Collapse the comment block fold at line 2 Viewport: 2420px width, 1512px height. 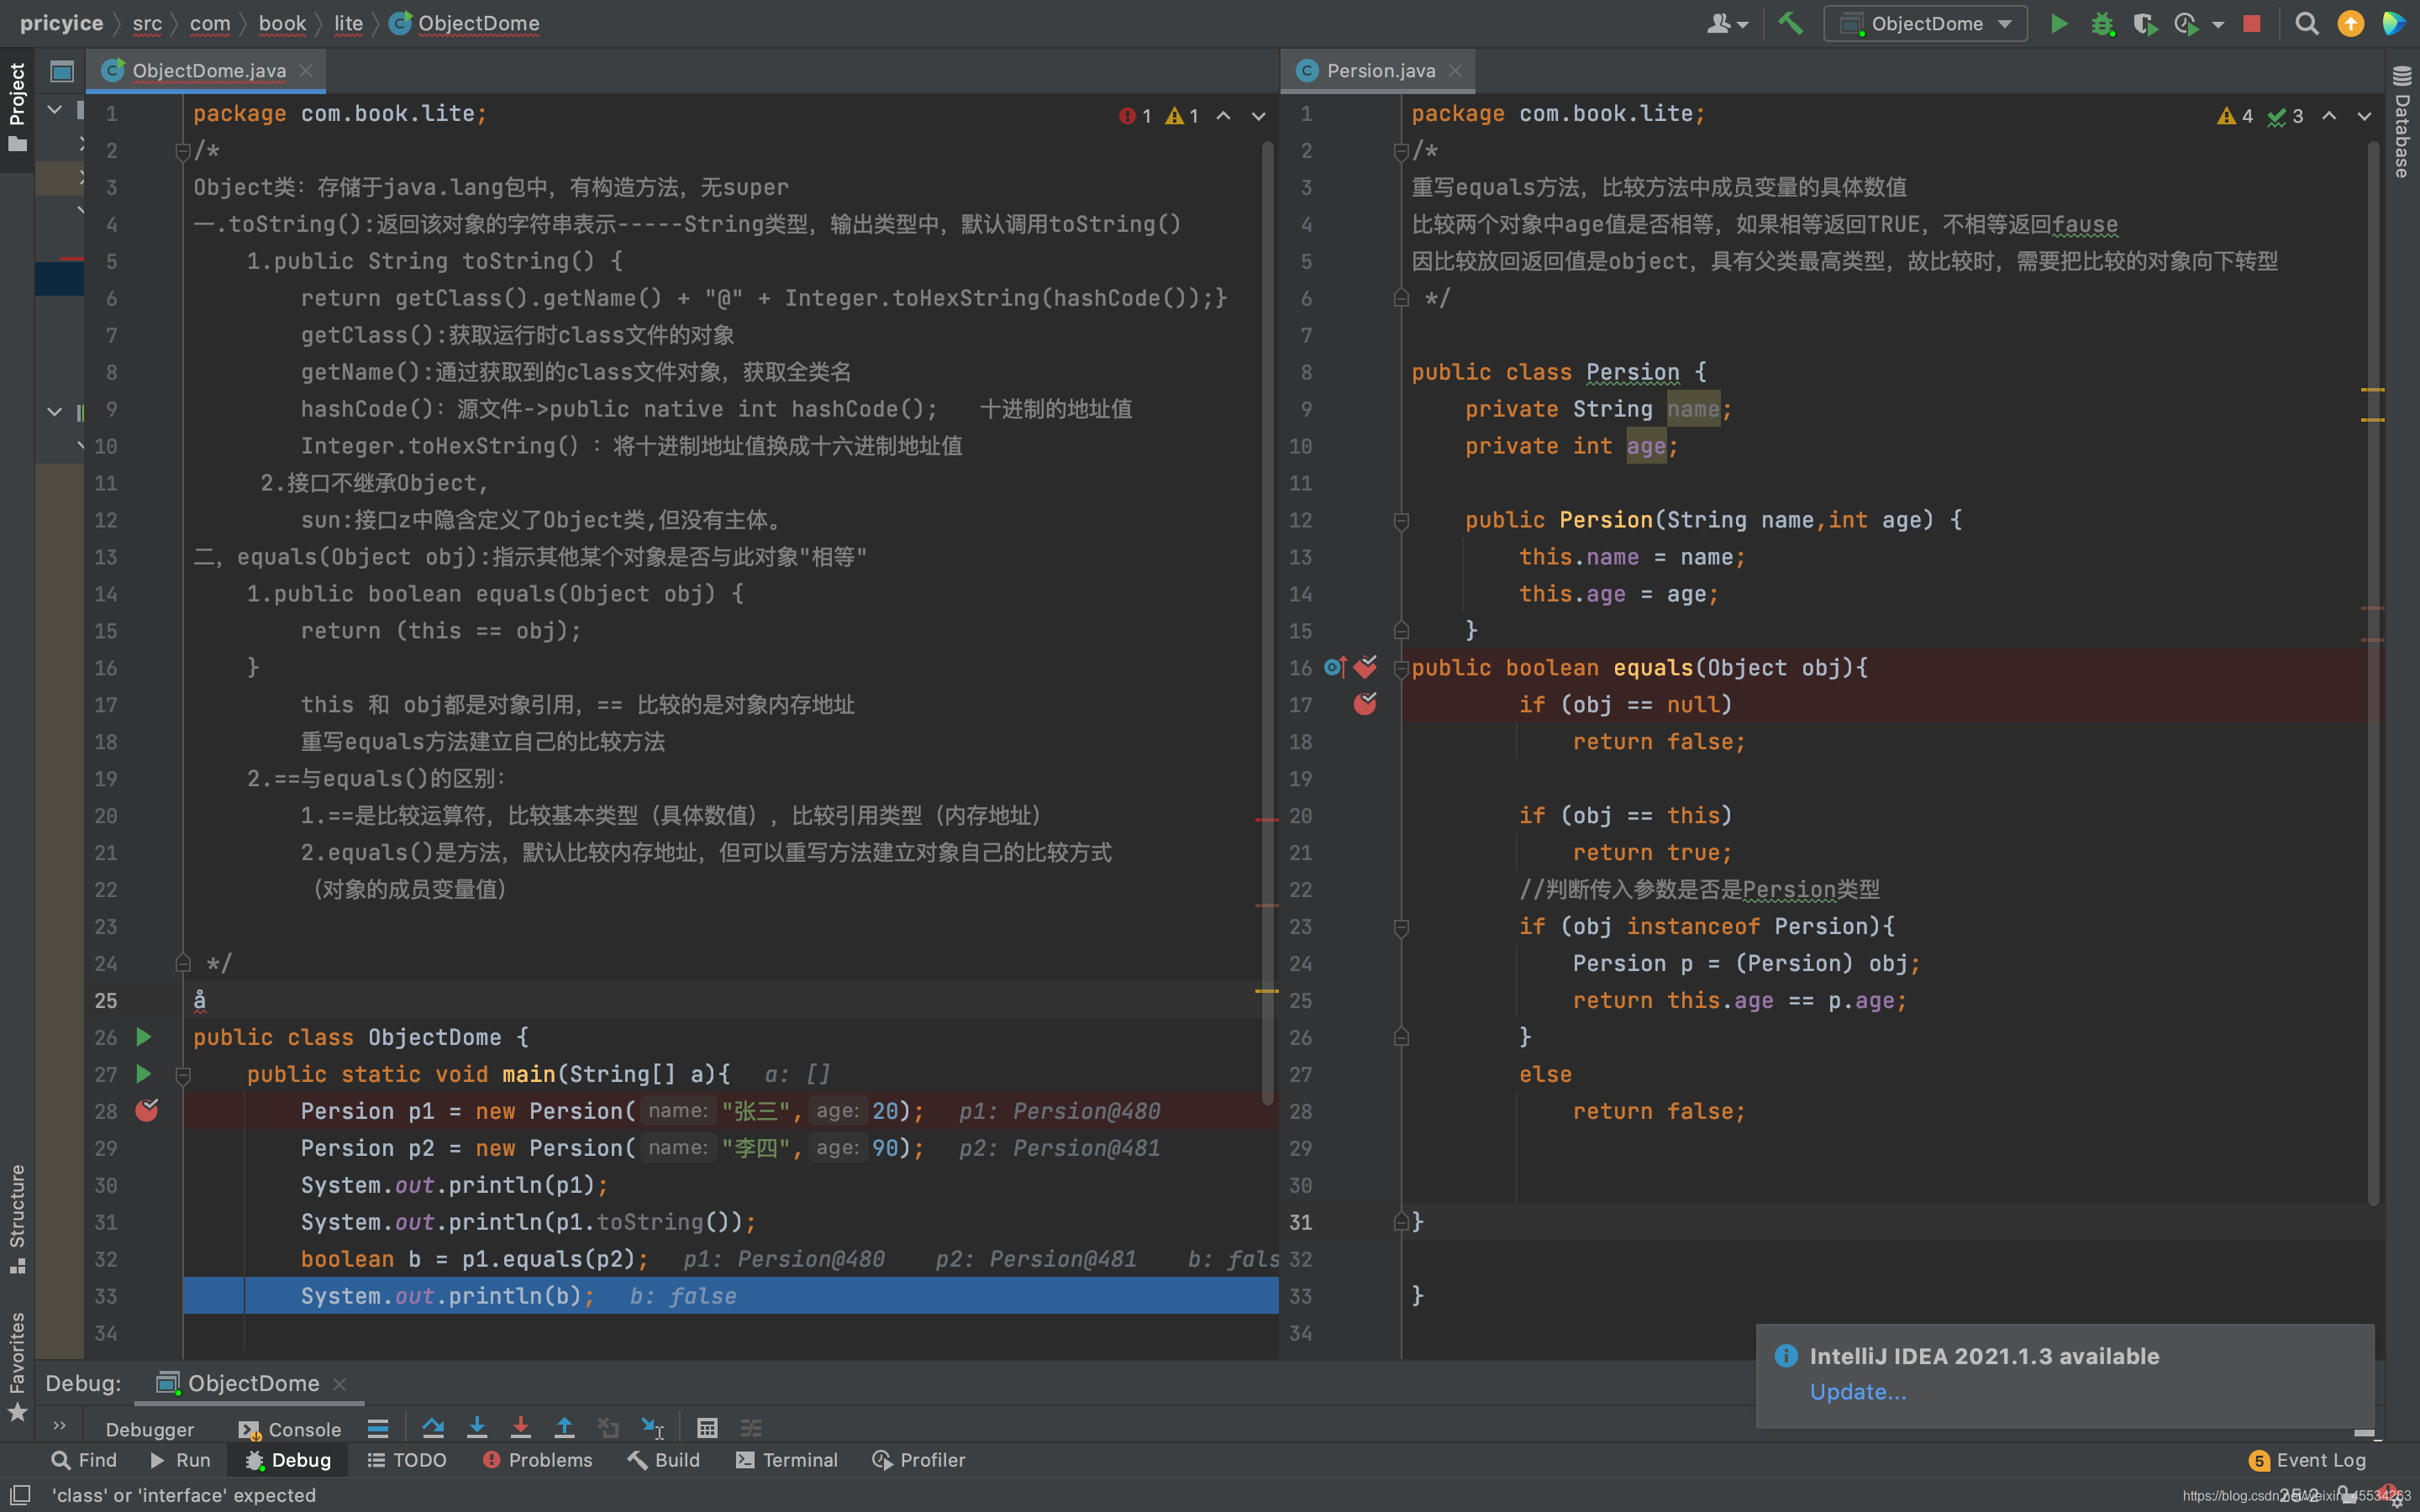(182, 151)
